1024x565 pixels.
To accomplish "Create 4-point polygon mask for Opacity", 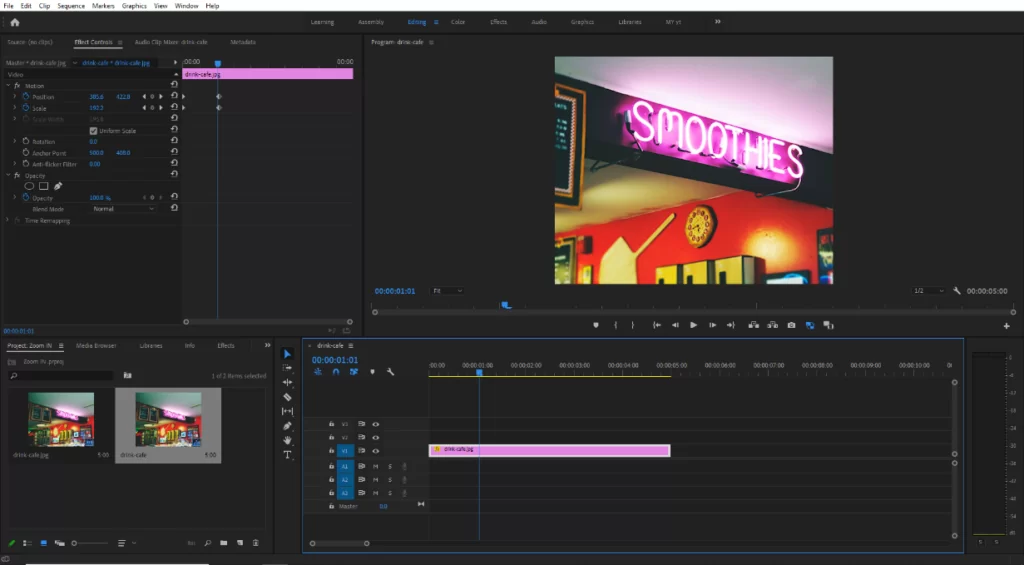I will click(44, 186).
